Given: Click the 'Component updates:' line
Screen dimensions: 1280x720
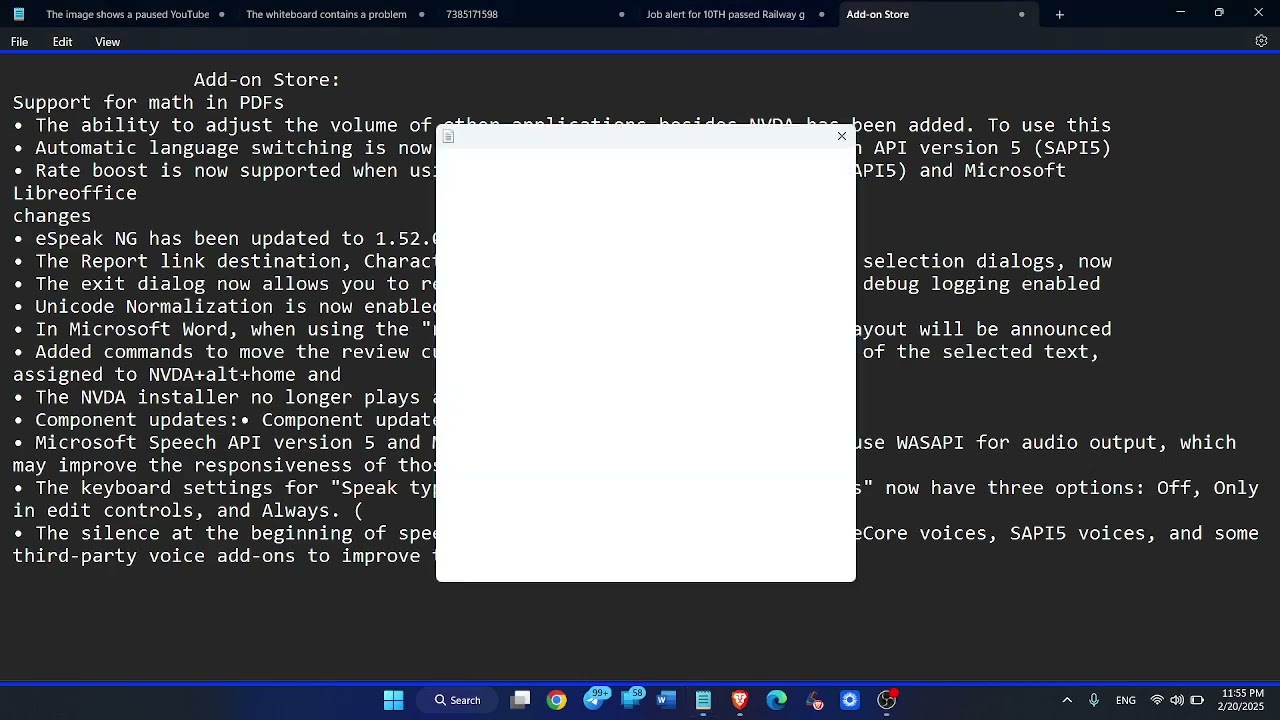Looking at the screenshot, I should pos(225,420).
